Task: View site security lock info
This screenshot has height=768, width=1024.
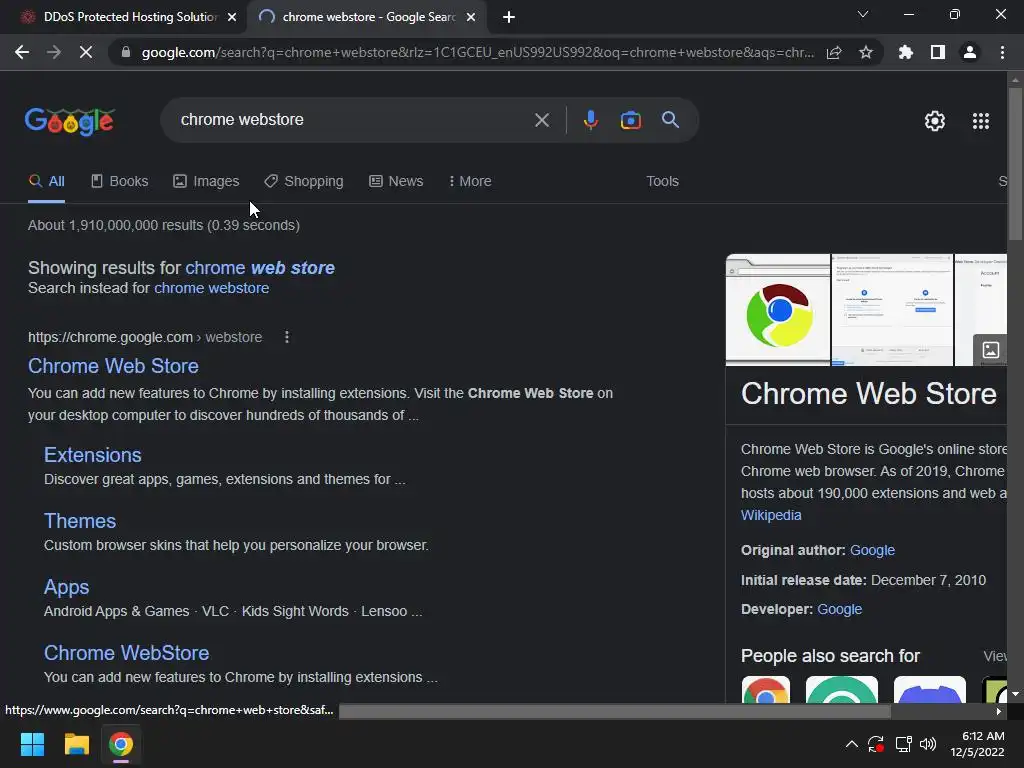Action: 126,52
